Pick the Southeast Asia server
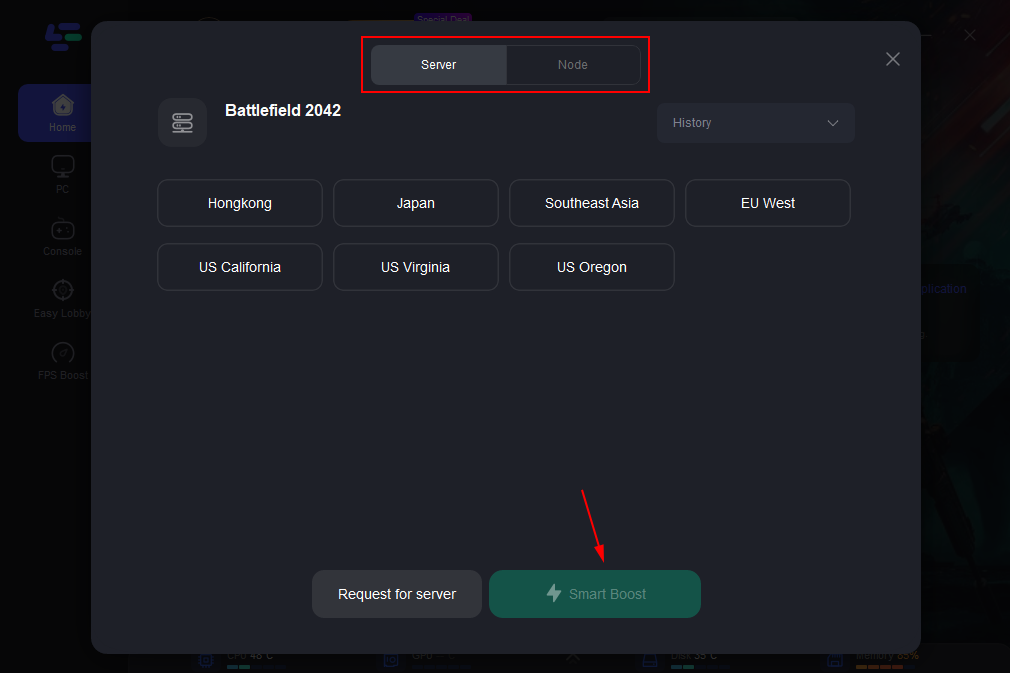 (592, 203)
